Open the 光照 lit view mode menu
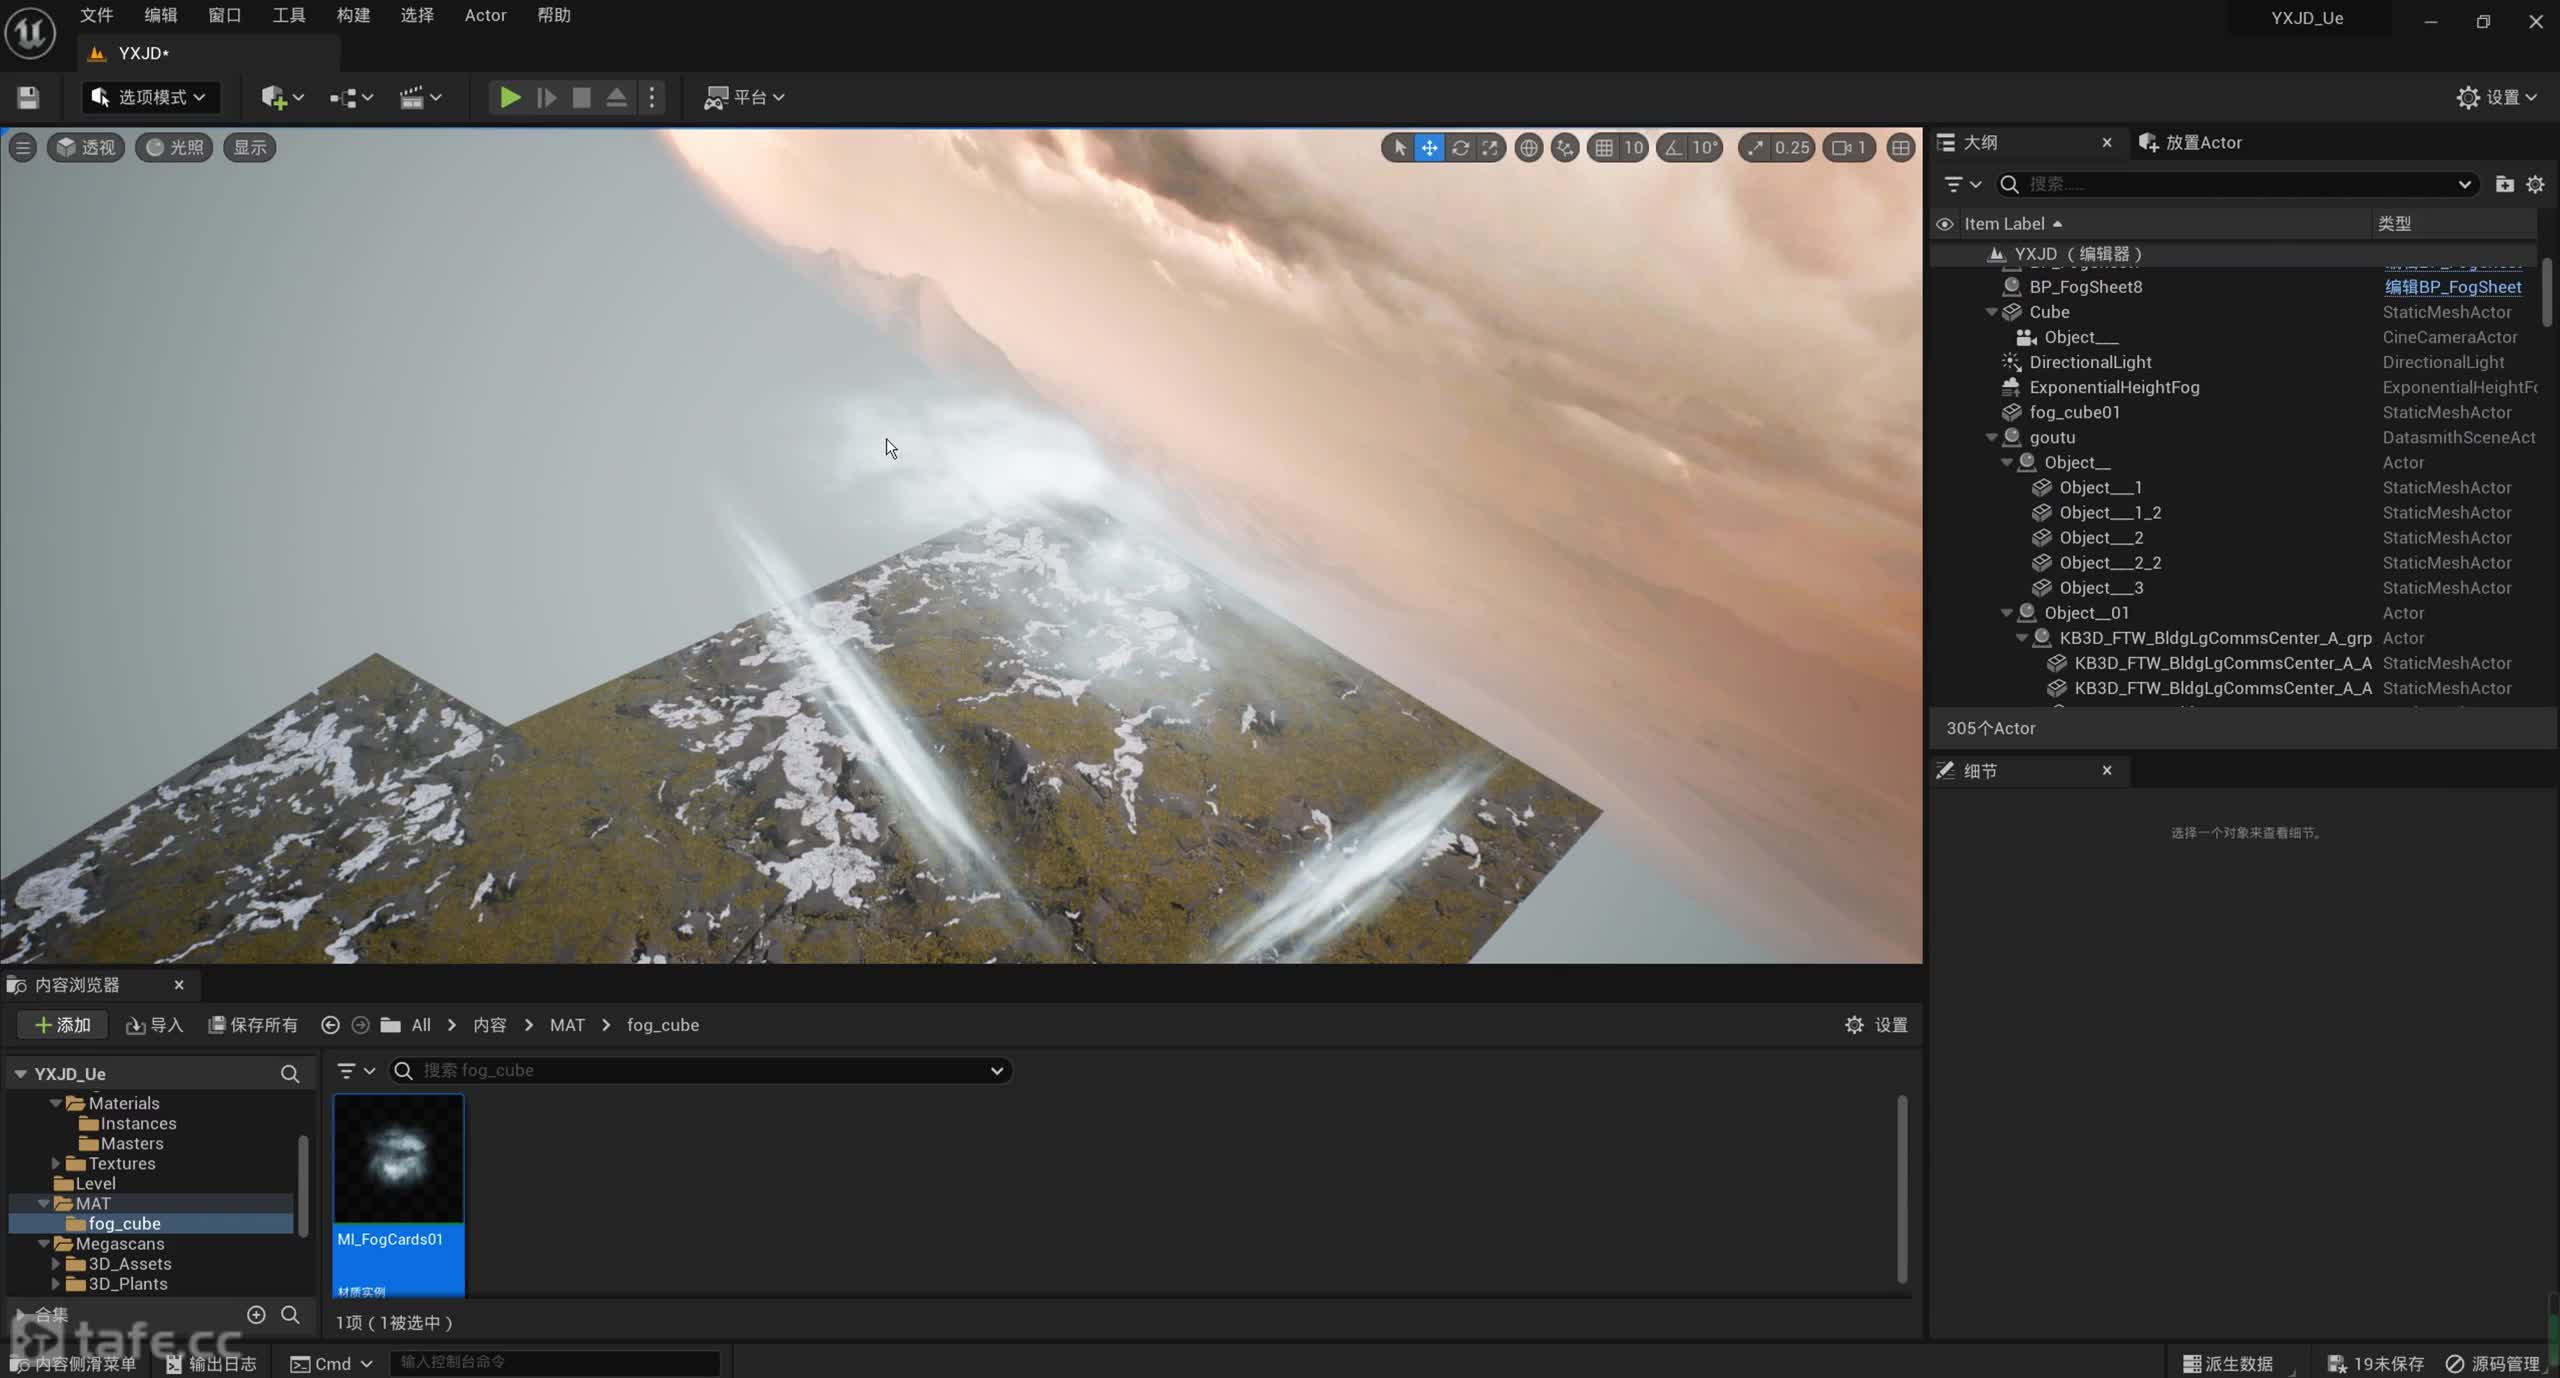 (174, 148)
